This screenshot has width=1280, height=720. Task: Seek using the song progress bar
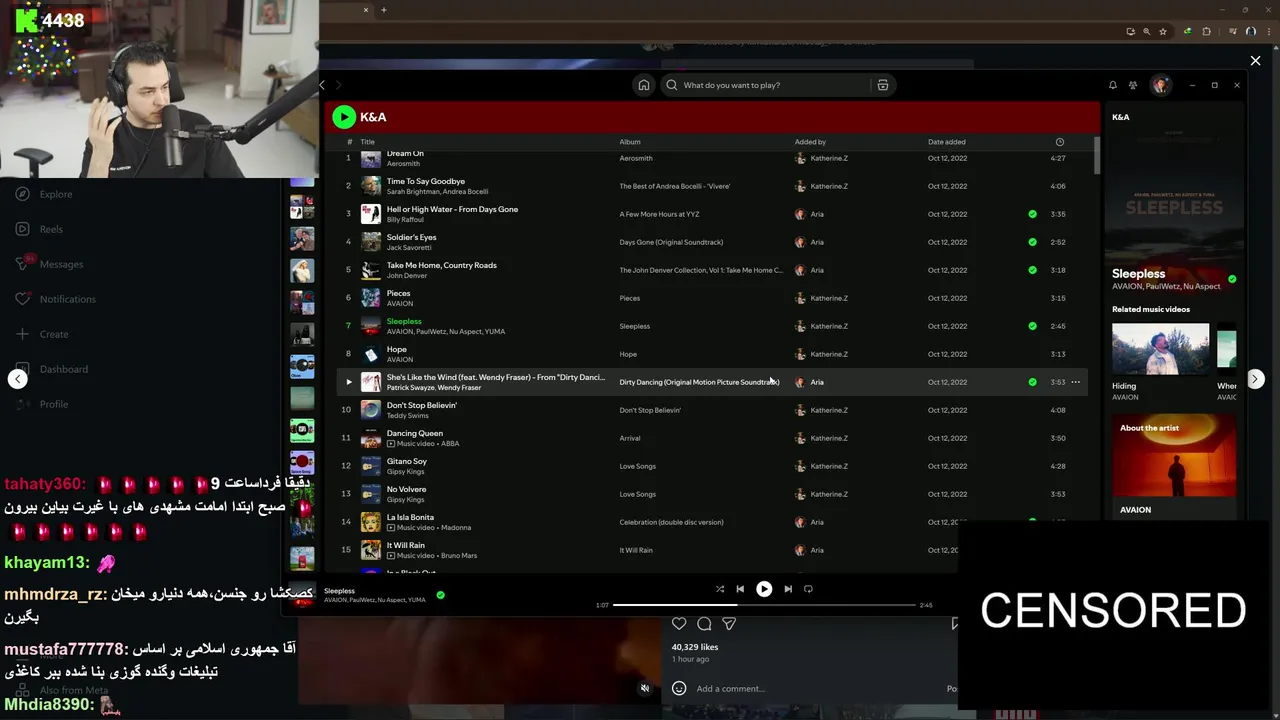coord(764,605)
